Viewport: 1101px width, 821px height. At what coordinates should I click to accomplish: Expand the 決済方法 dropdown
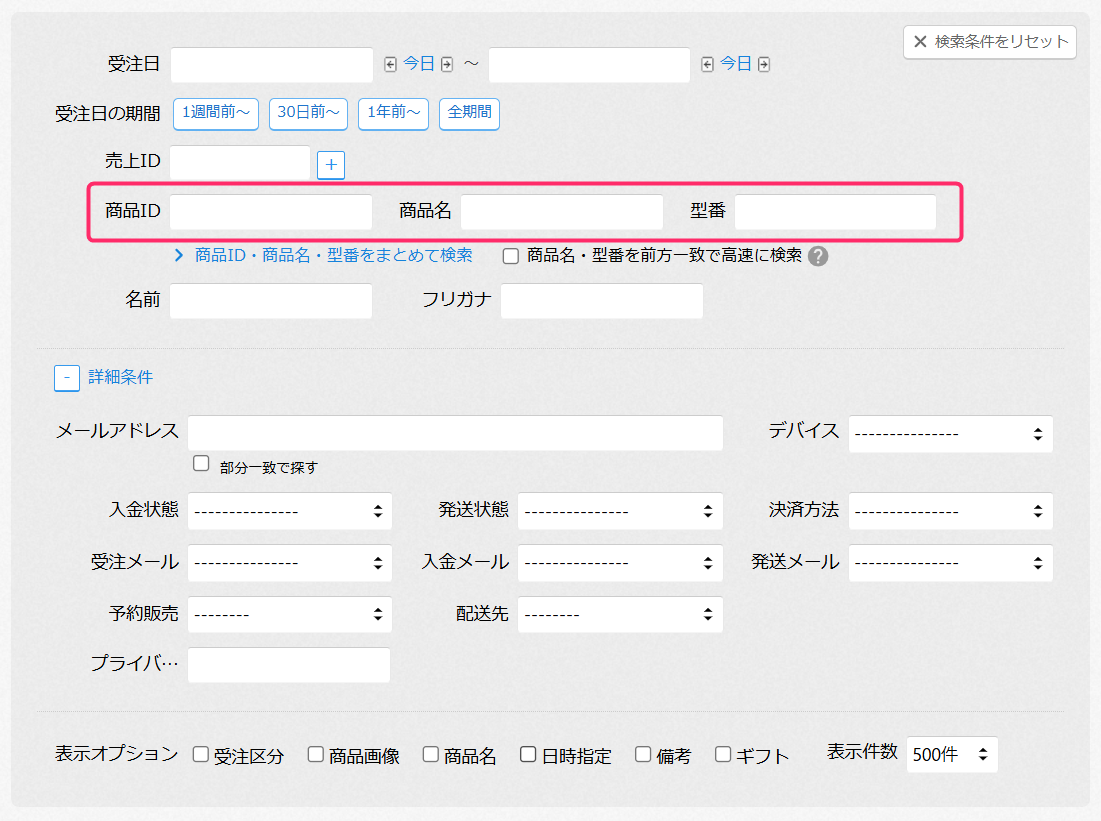tap(950, 511)
